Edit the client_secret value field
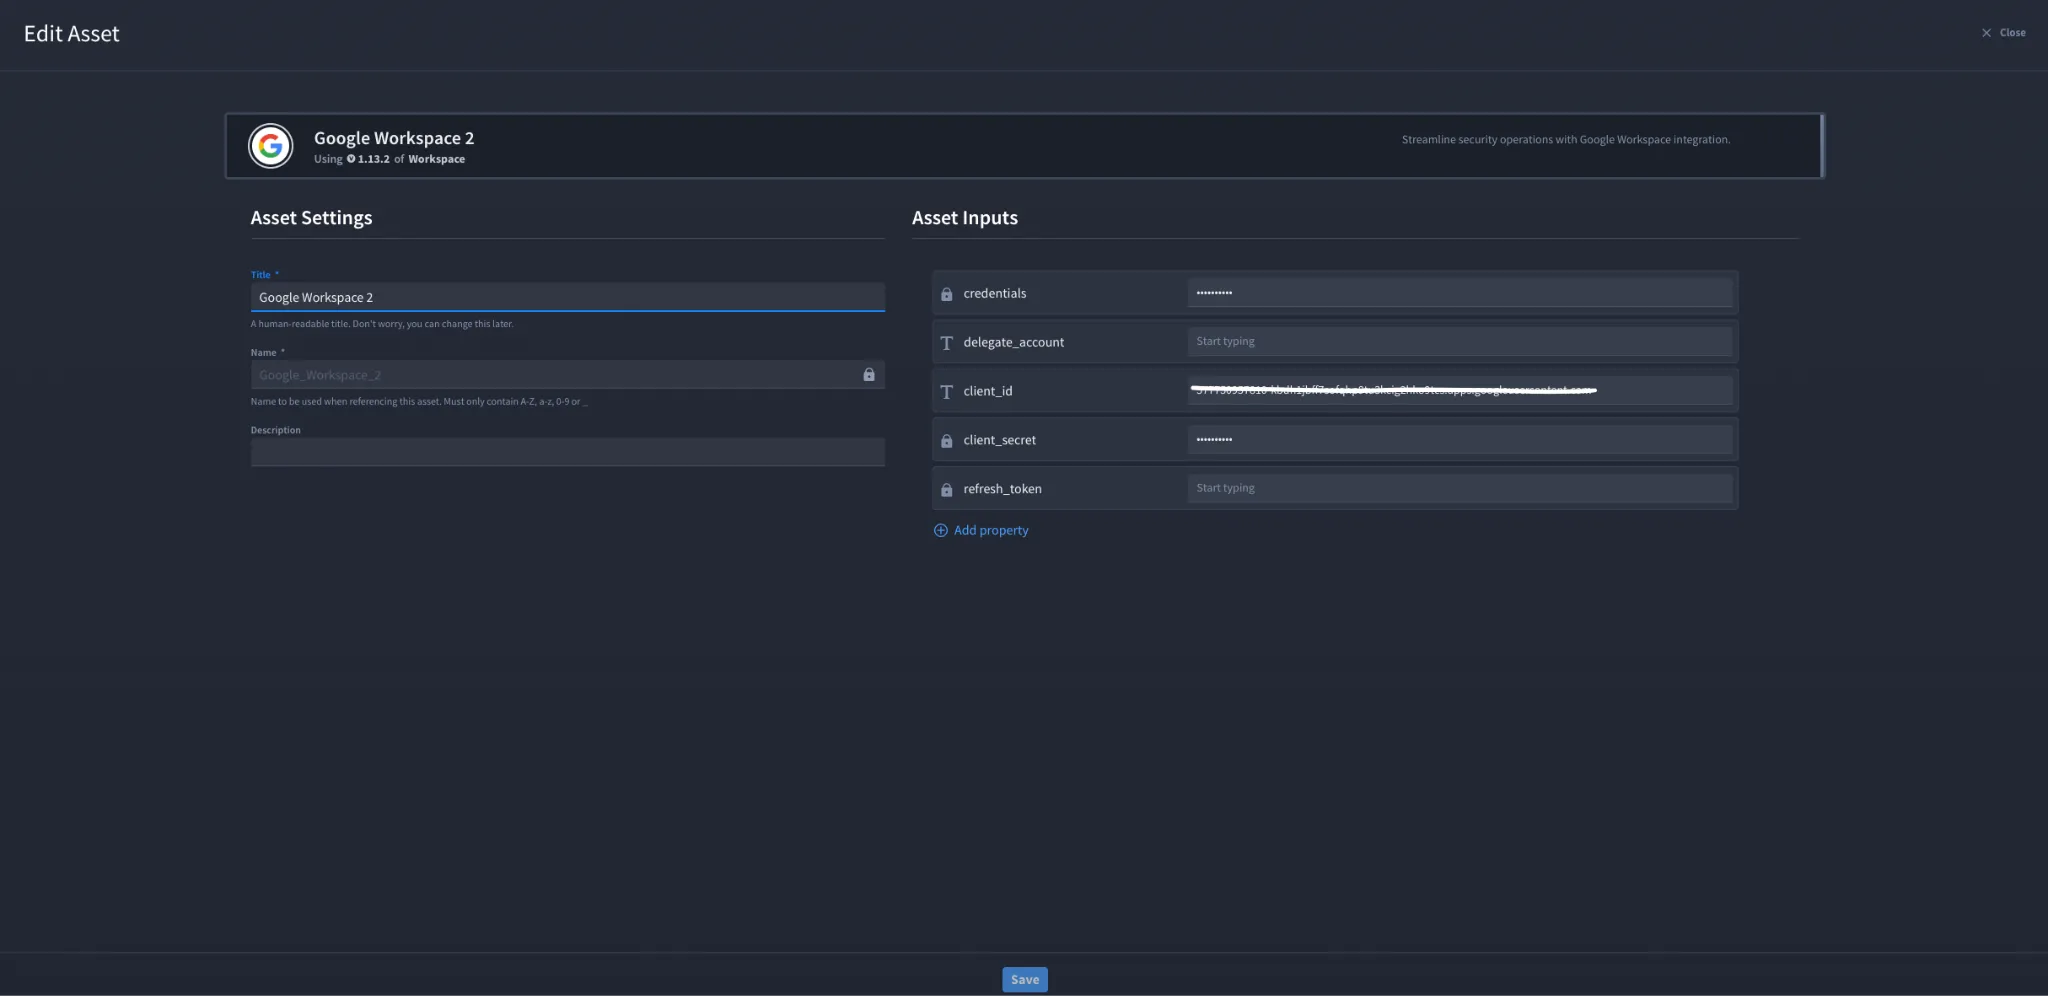Viewport: 2048px width, 996px height. [1459, 440]
